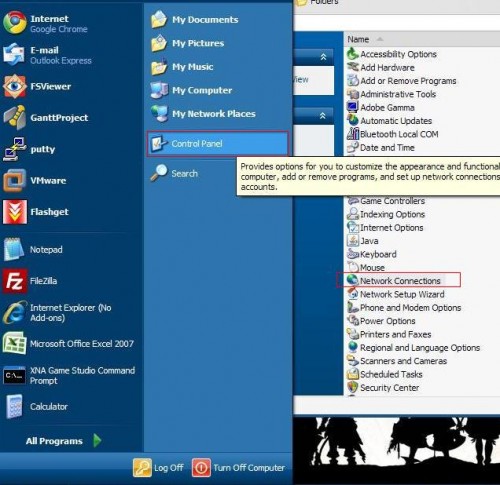Screen dimensions: 500x485
Task: Click the Adobe Gamma monitor icon
Action: [x=353, y=107]
